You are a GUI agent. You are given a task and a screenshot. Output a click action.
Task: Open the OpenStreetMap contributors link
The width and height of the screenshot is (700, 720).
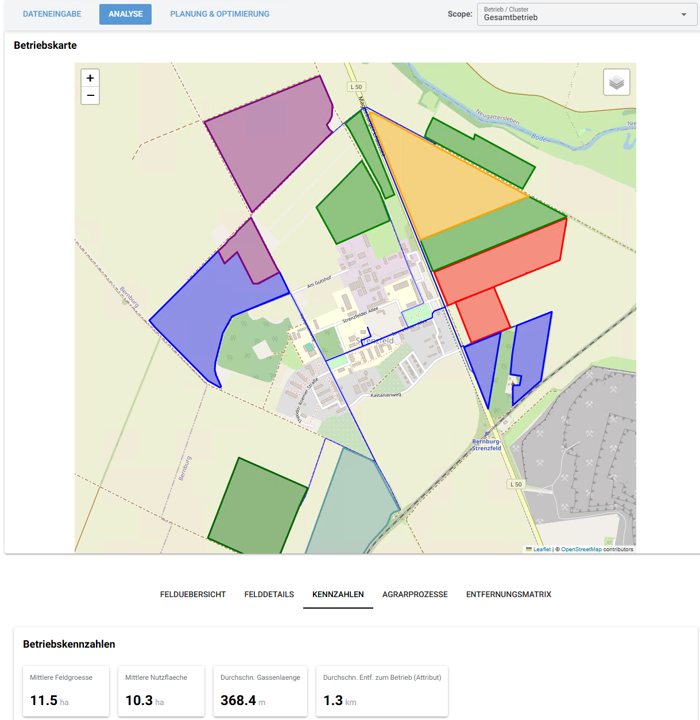(x=580, y=549)
